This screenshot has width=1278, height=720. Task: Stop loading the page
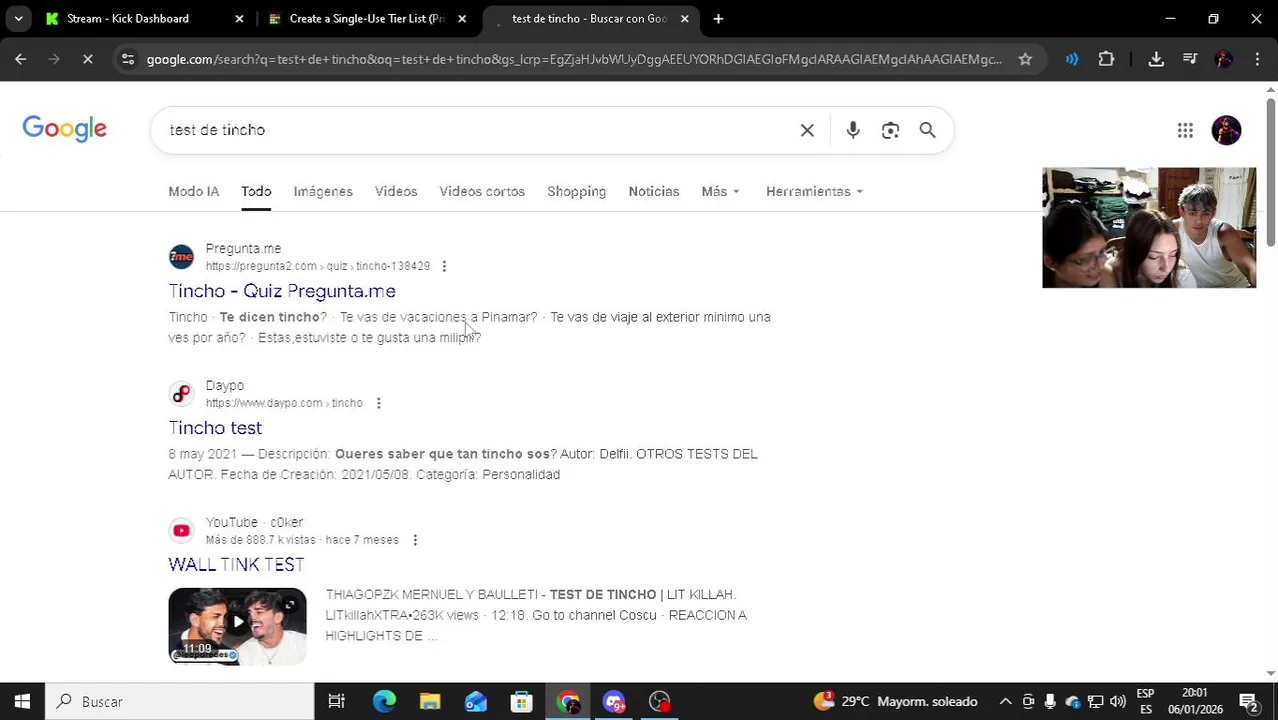[88, 59]
